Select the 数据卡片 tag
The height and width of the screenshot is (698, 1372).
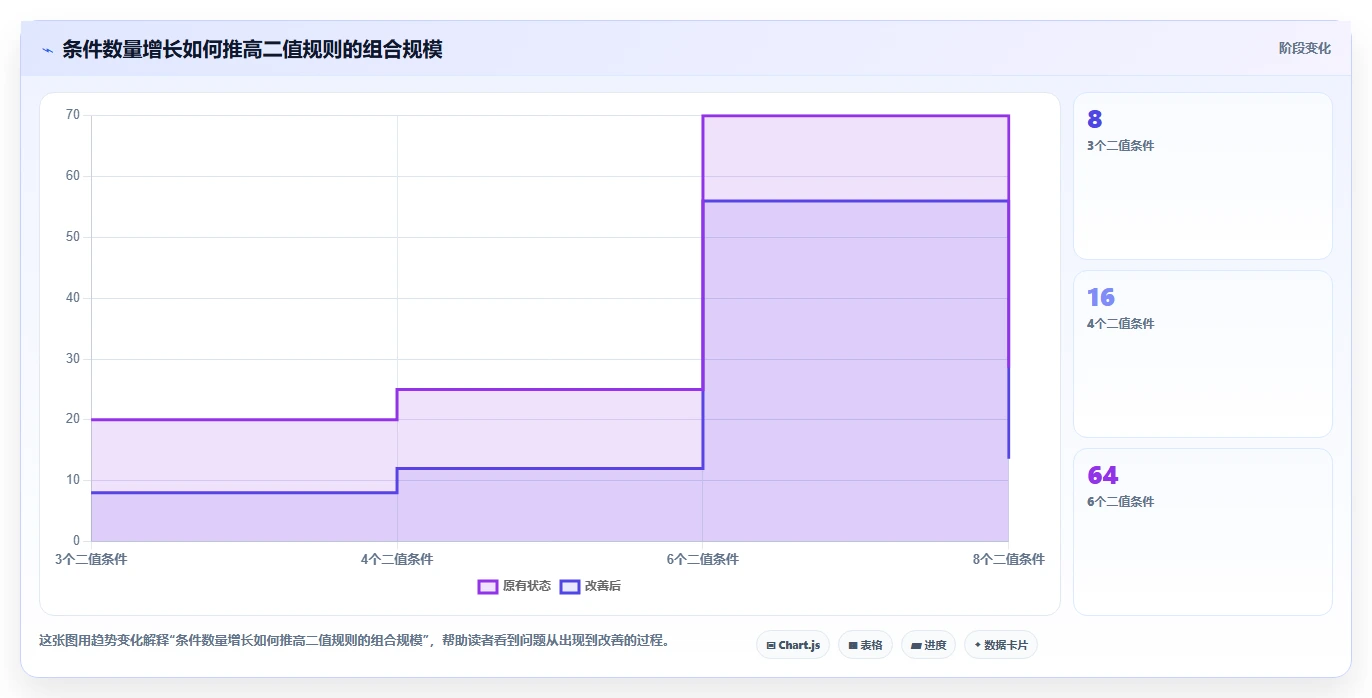pyautogui.click(x=1001, y=645)
